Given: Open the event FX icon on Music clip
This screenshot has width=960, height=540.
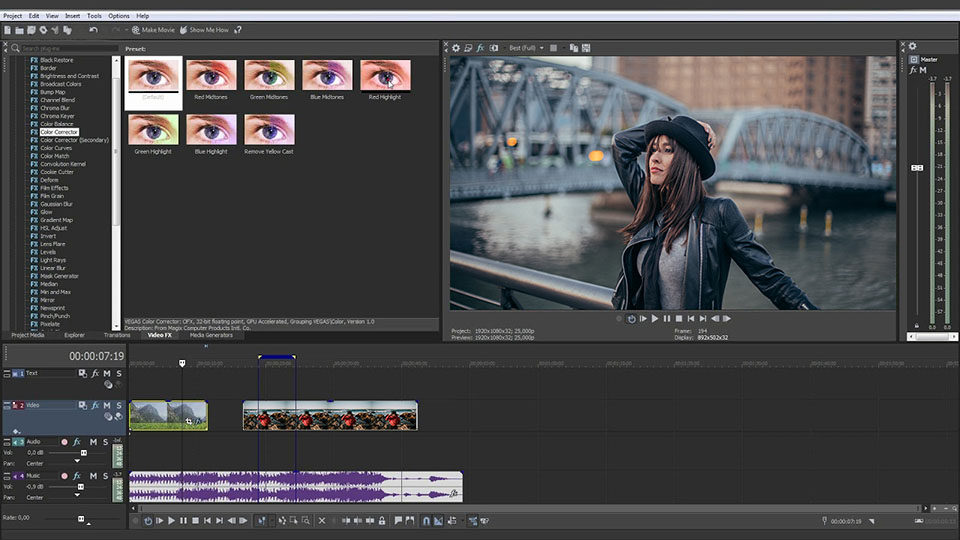Looking at the screenshot, I should pos(454,493).
